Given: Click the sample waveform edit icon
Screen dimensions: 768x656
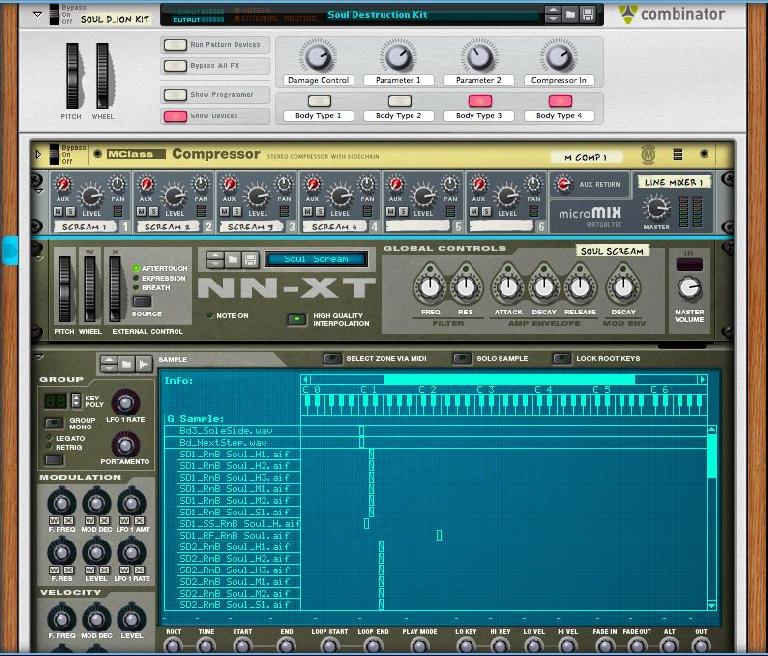Looking at the screenshot, I should tap(144, 364).
